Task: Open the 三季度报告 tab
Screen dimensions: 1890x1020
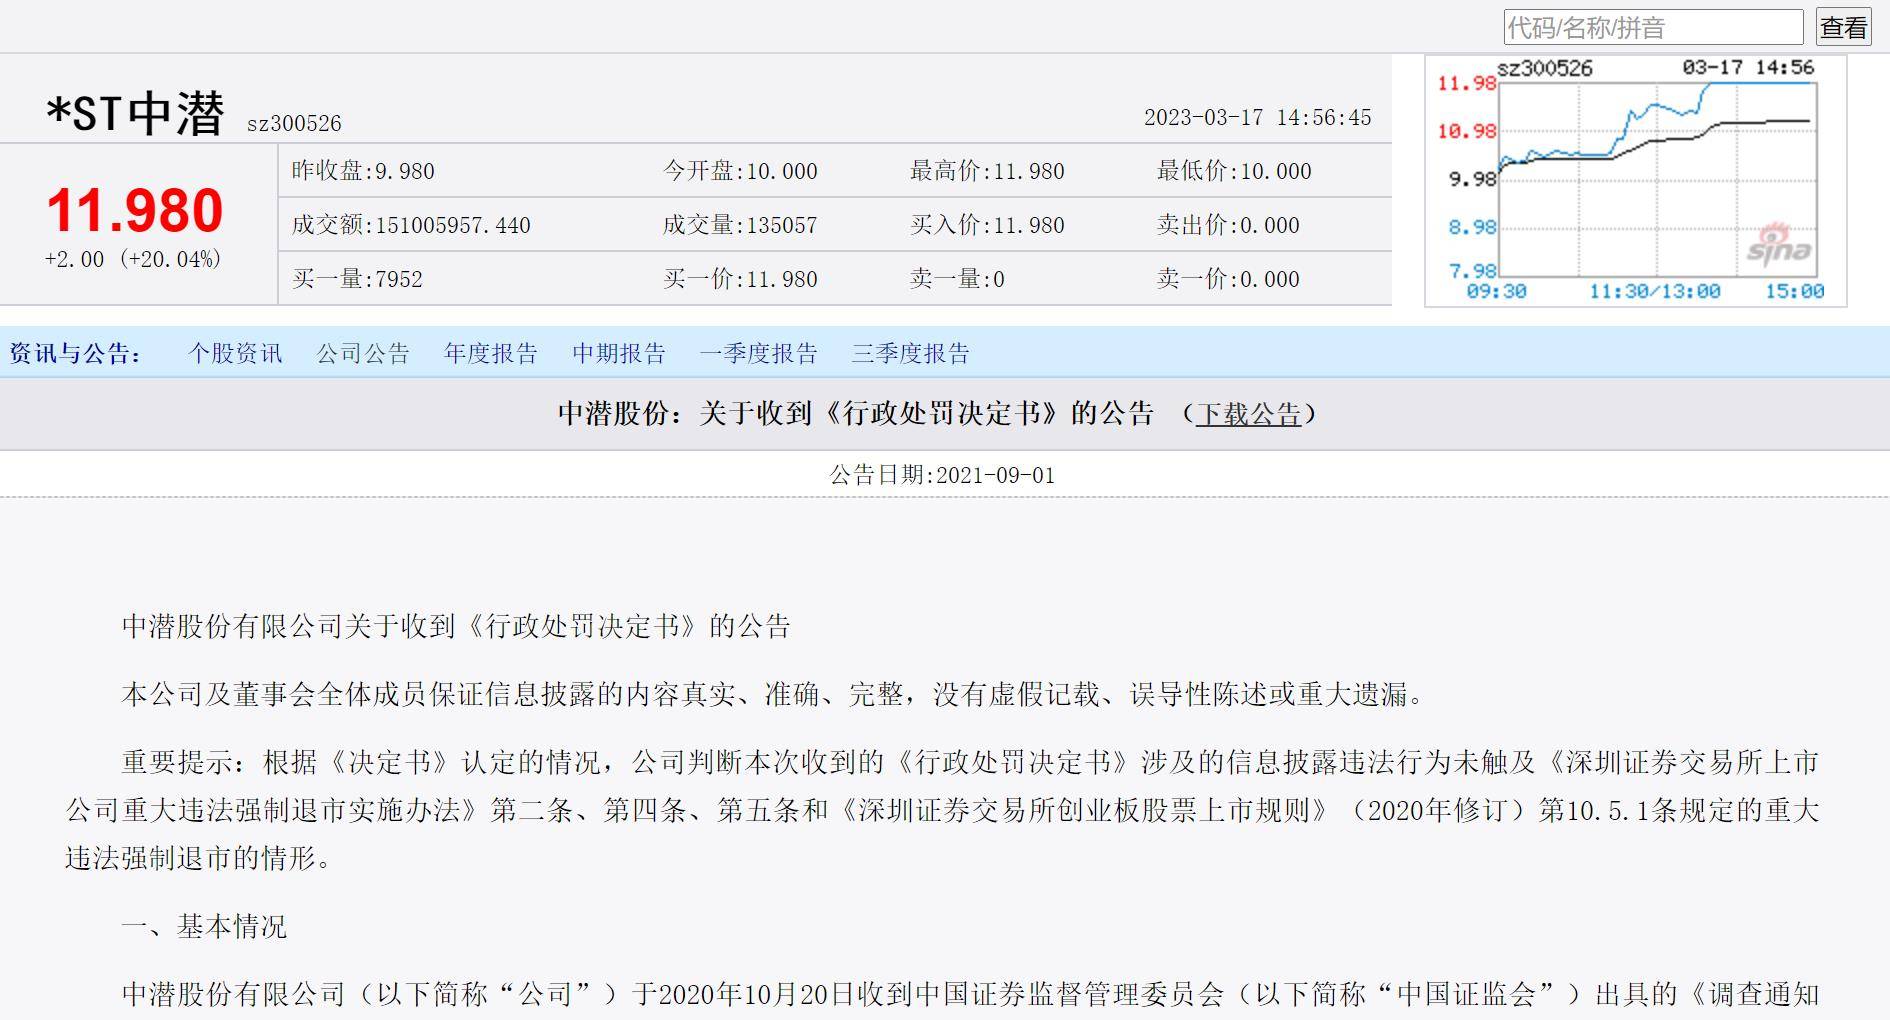Action: (911, 353)
